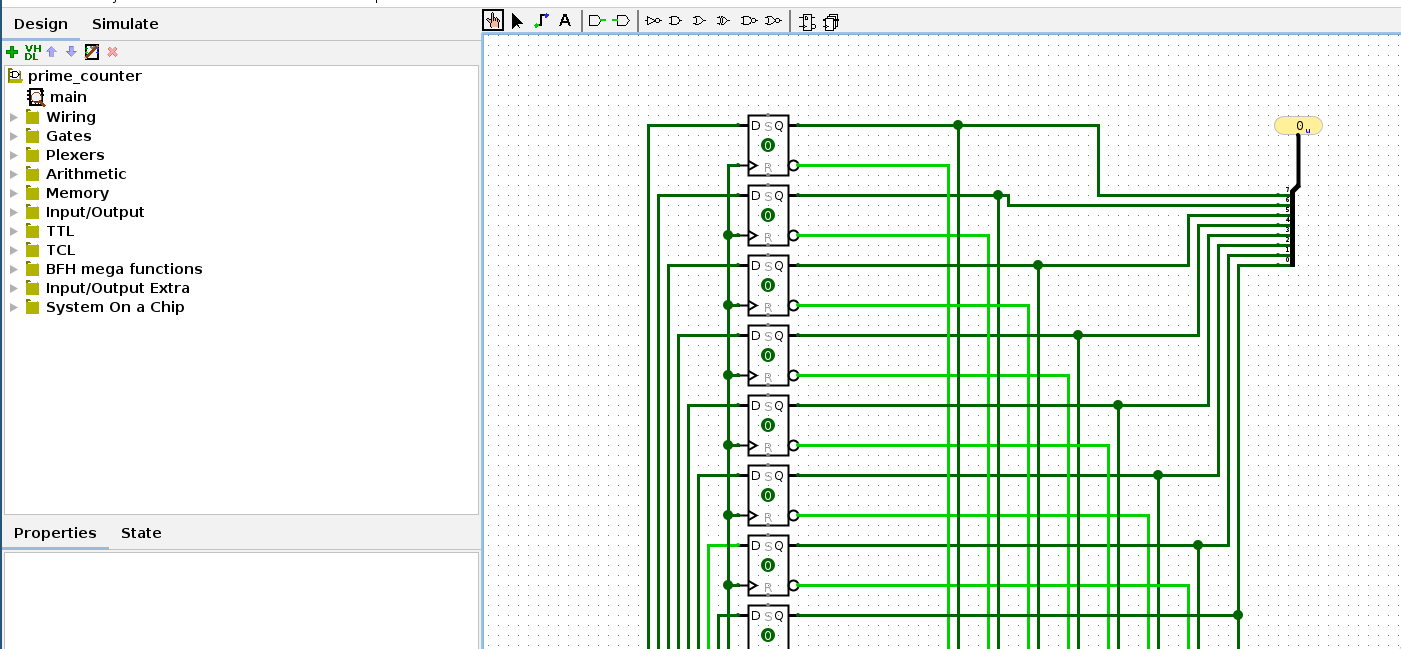Open the State tab
Viewport: 1401px width, 649px height.
click(x=141, y=533)
